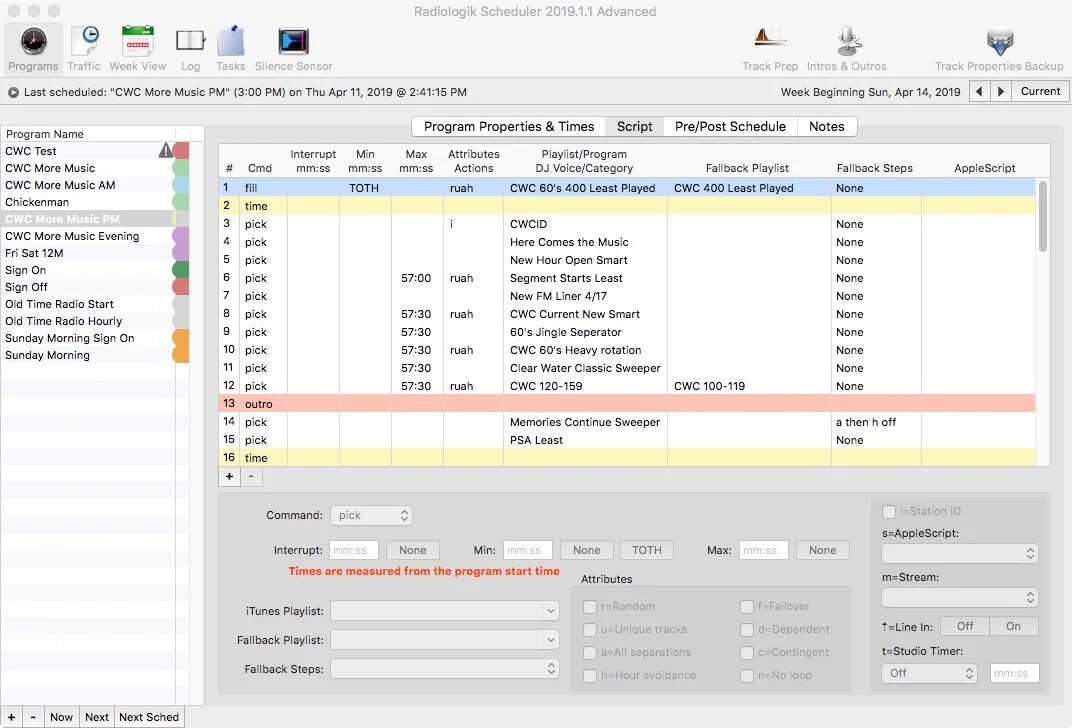Click the warning icon beside CWC Test
The image size is (1072, 728).
coord(165,150)
